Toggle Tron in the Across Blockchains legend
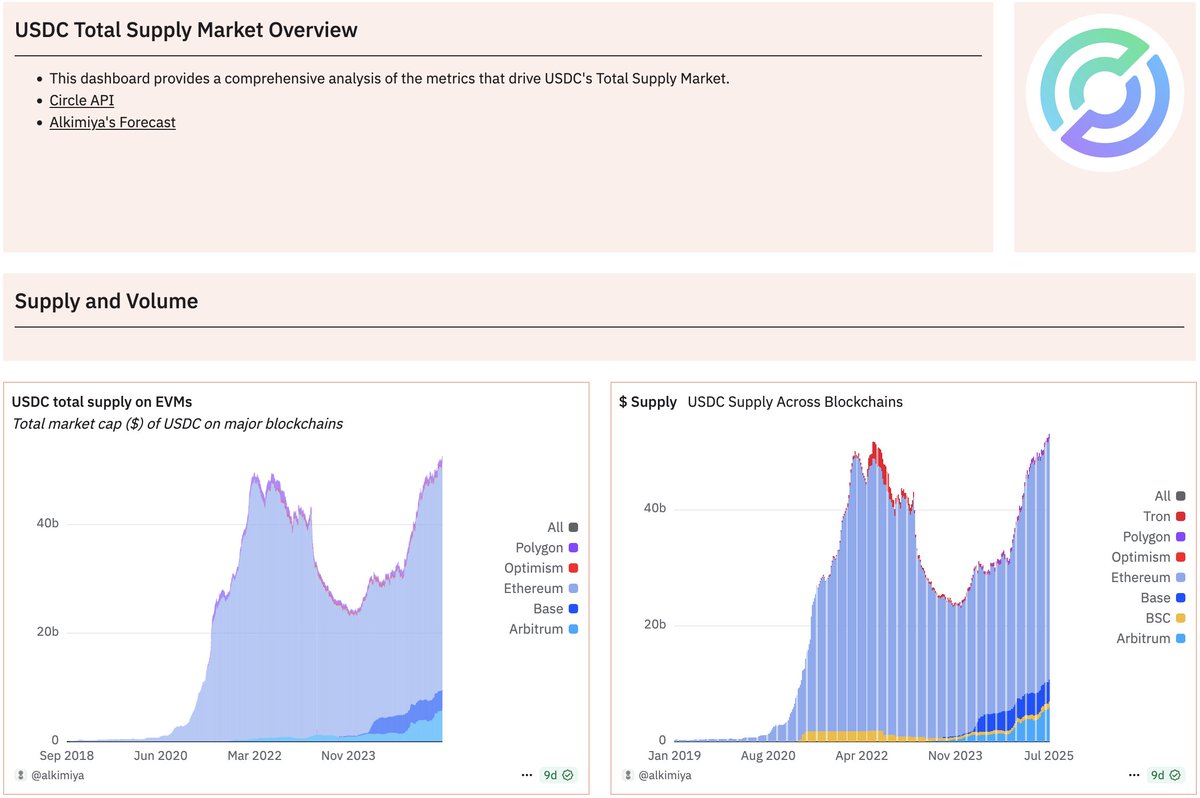The height and width of the screenshot is (798, 1200). pos(1164,516)
